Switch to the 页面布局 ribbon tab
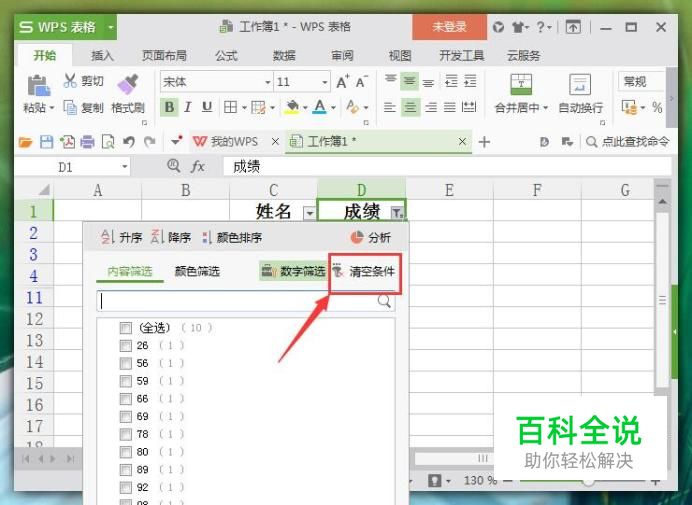The width and height of the screenshot is (692, 505). click(x=164, y=56)
